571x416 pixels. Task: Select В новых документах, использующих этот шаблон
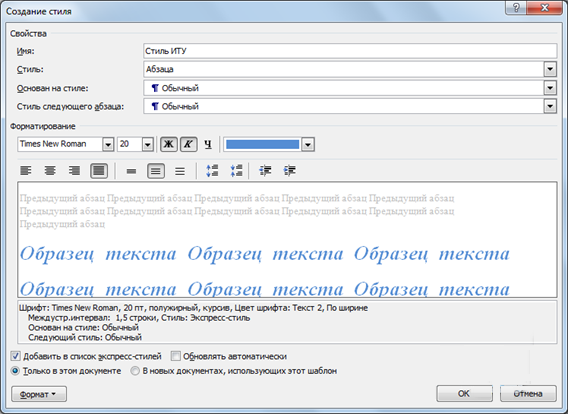click(135, 372)
